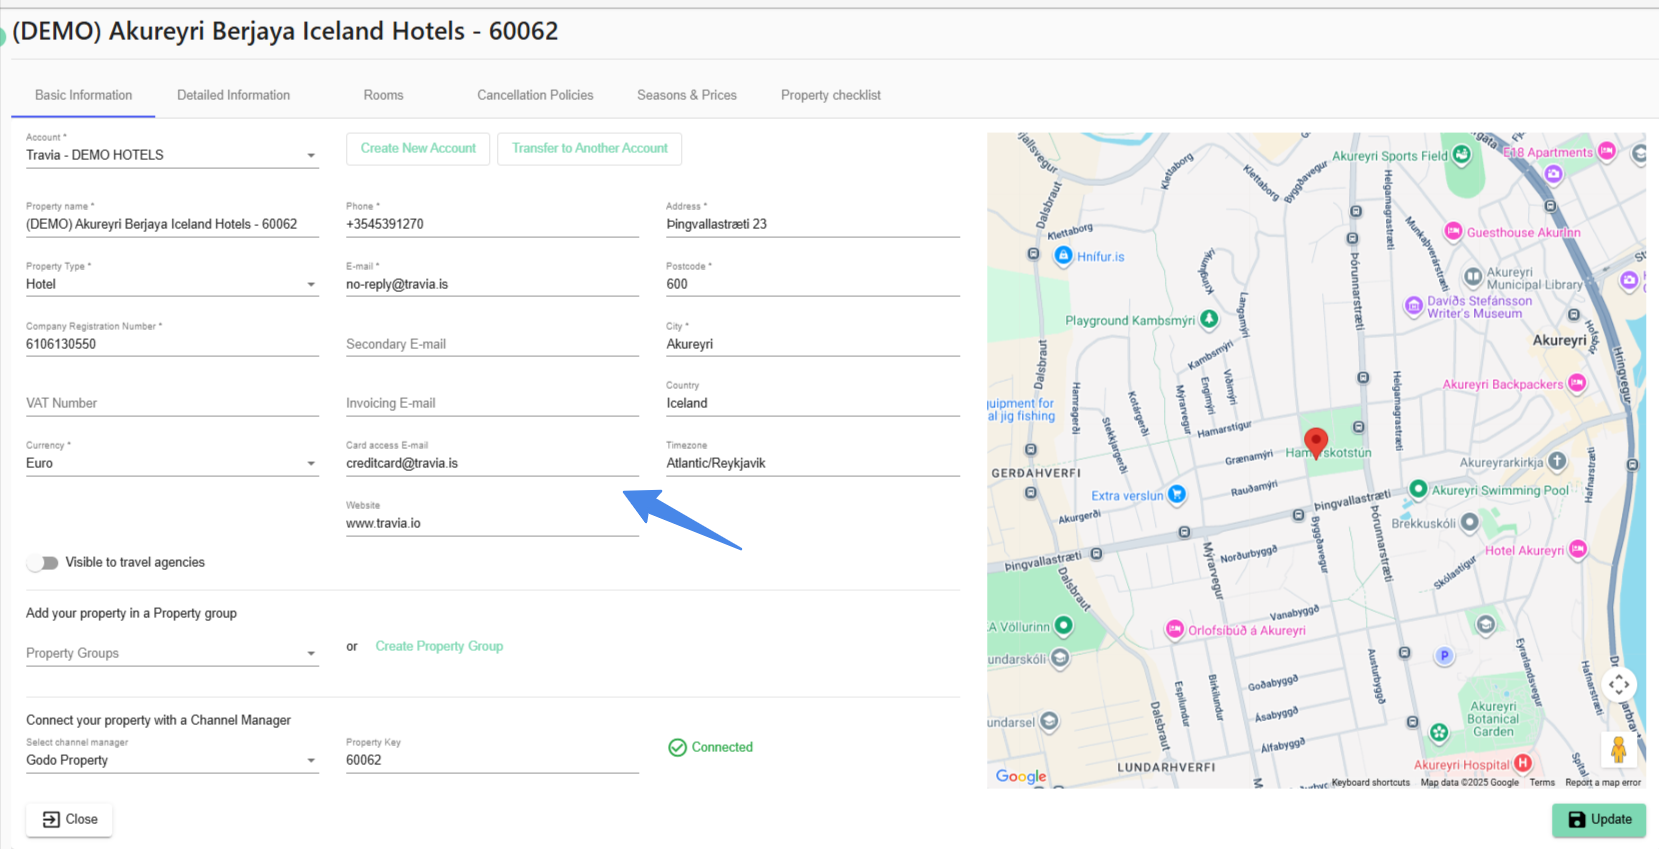Screen dimensions: 1659x849
Task: Click the Secondary E-mail field
Action: [x=492, y=344]
